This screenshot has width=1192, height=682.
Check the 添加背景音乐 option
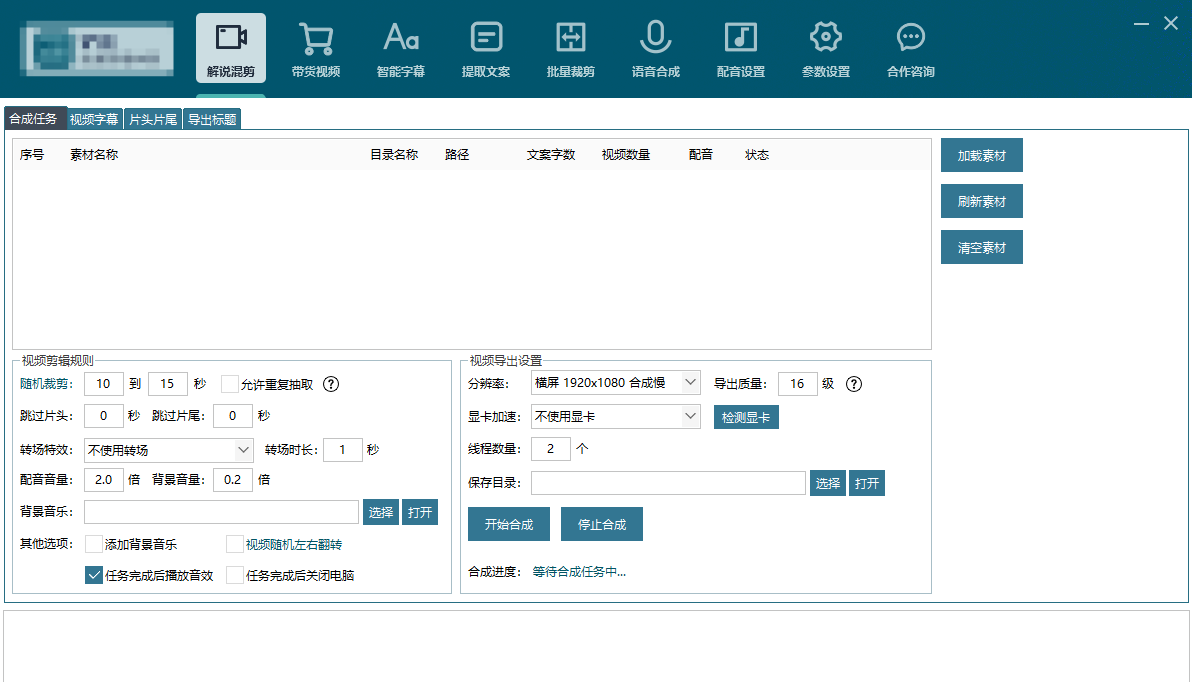coord(94,544)
